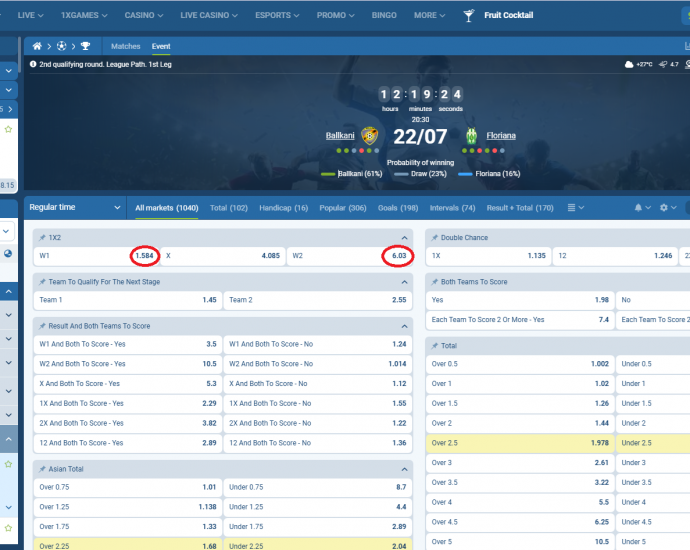The height and width of the screenshot is (550, 690).
Task: Select the Event tab
Action: [x=161, y=46]
